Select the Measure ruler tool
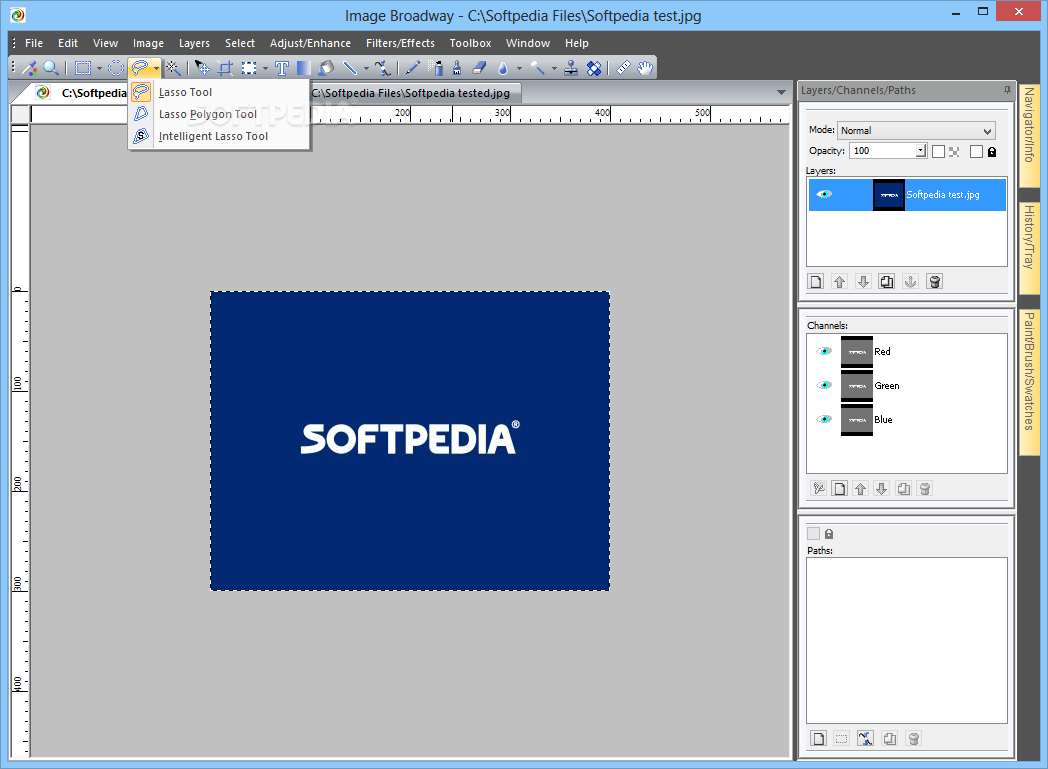This screenshot has height=769, width=1048. coord(623,67)
